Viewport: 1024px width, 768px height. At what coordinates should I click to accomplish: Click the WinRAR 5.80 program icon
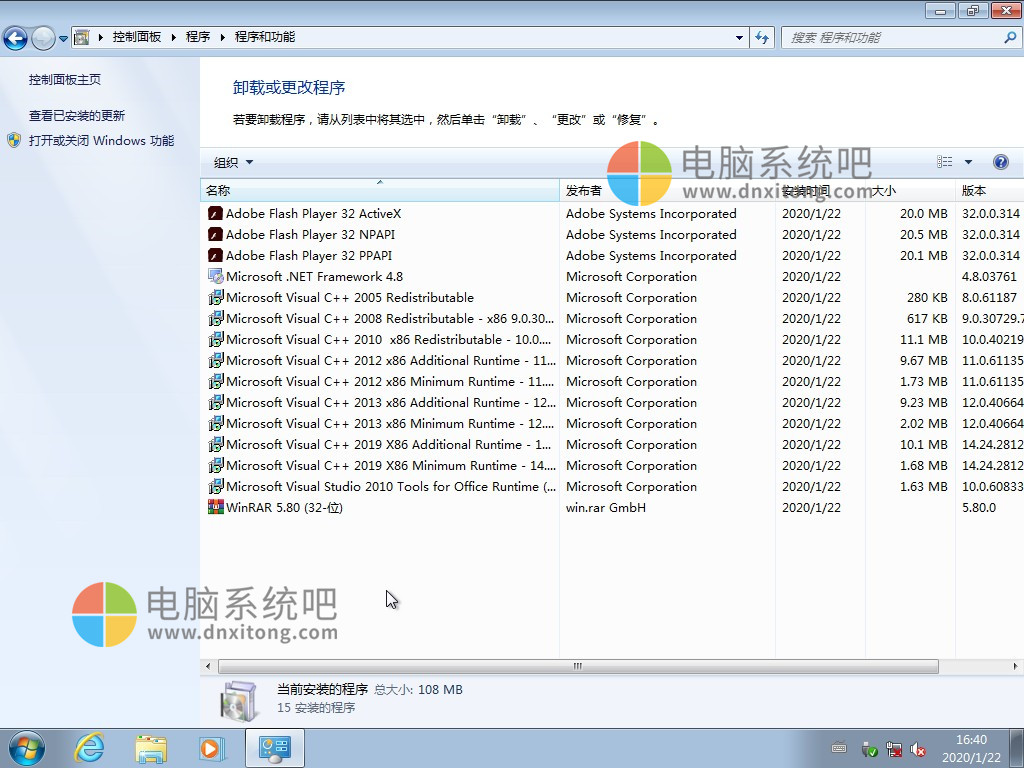215,507
